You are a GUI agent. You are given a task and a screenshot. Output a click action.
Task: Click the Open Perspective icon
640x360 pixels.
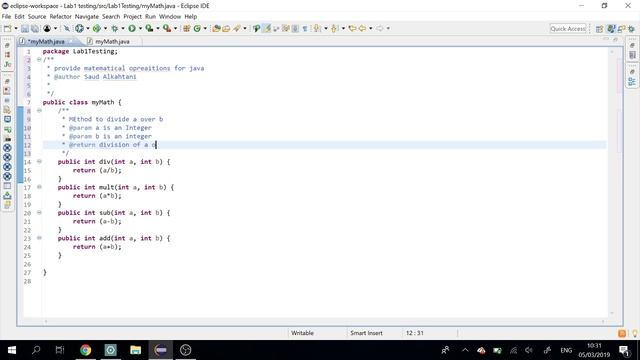coord(599,29)
